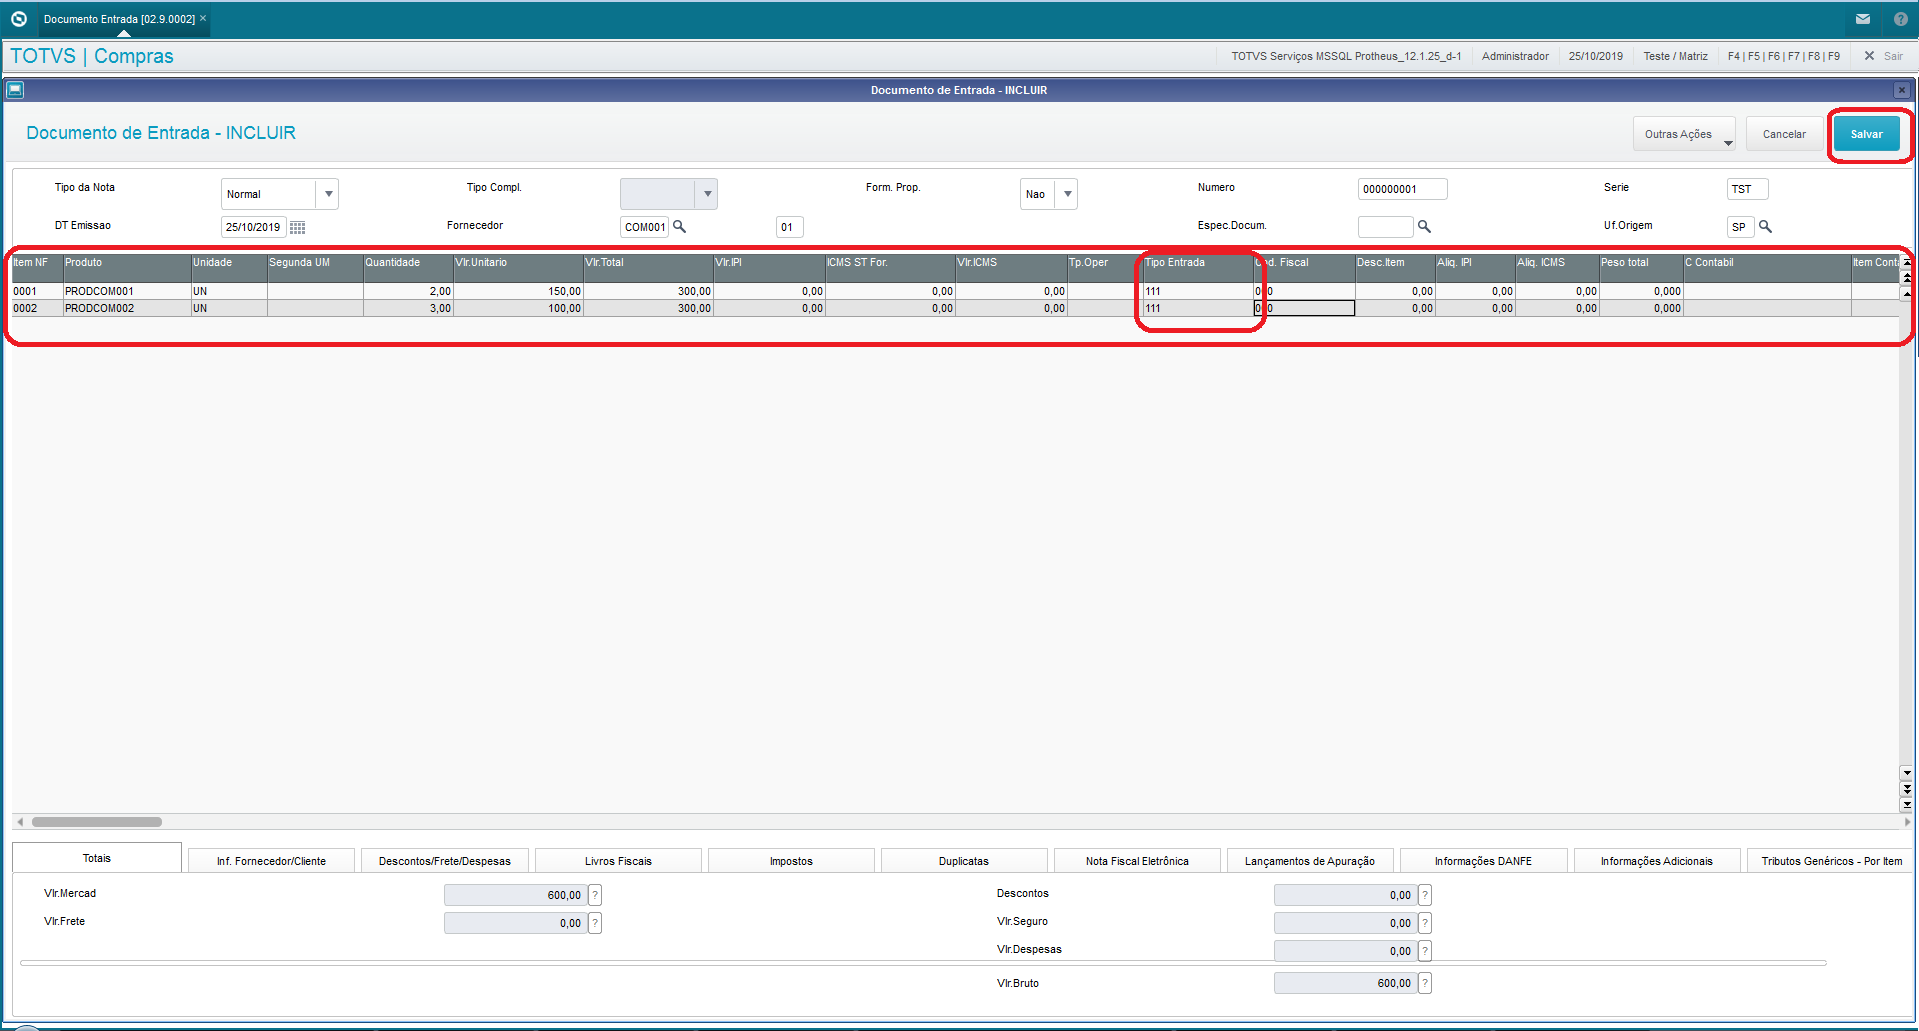Open the Informações DANFE tab
Viewport: 1919px width, 1031px height.
point(1483,861)
